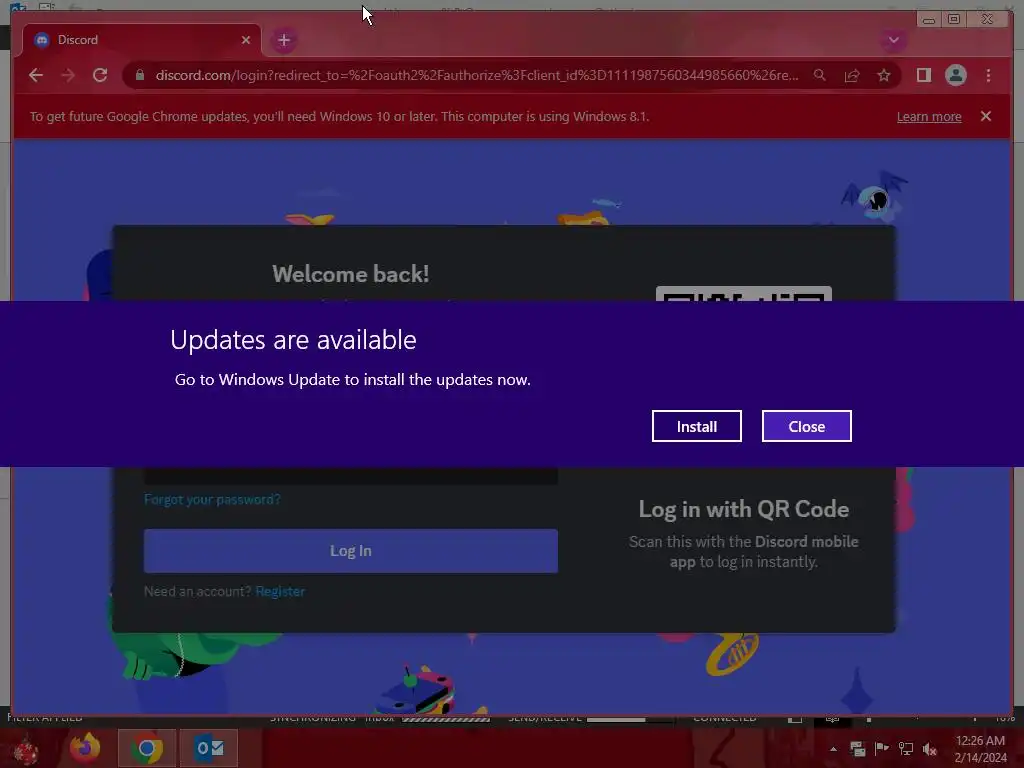
Task: Click the Discord QR code image
Action: click(744, 293)
